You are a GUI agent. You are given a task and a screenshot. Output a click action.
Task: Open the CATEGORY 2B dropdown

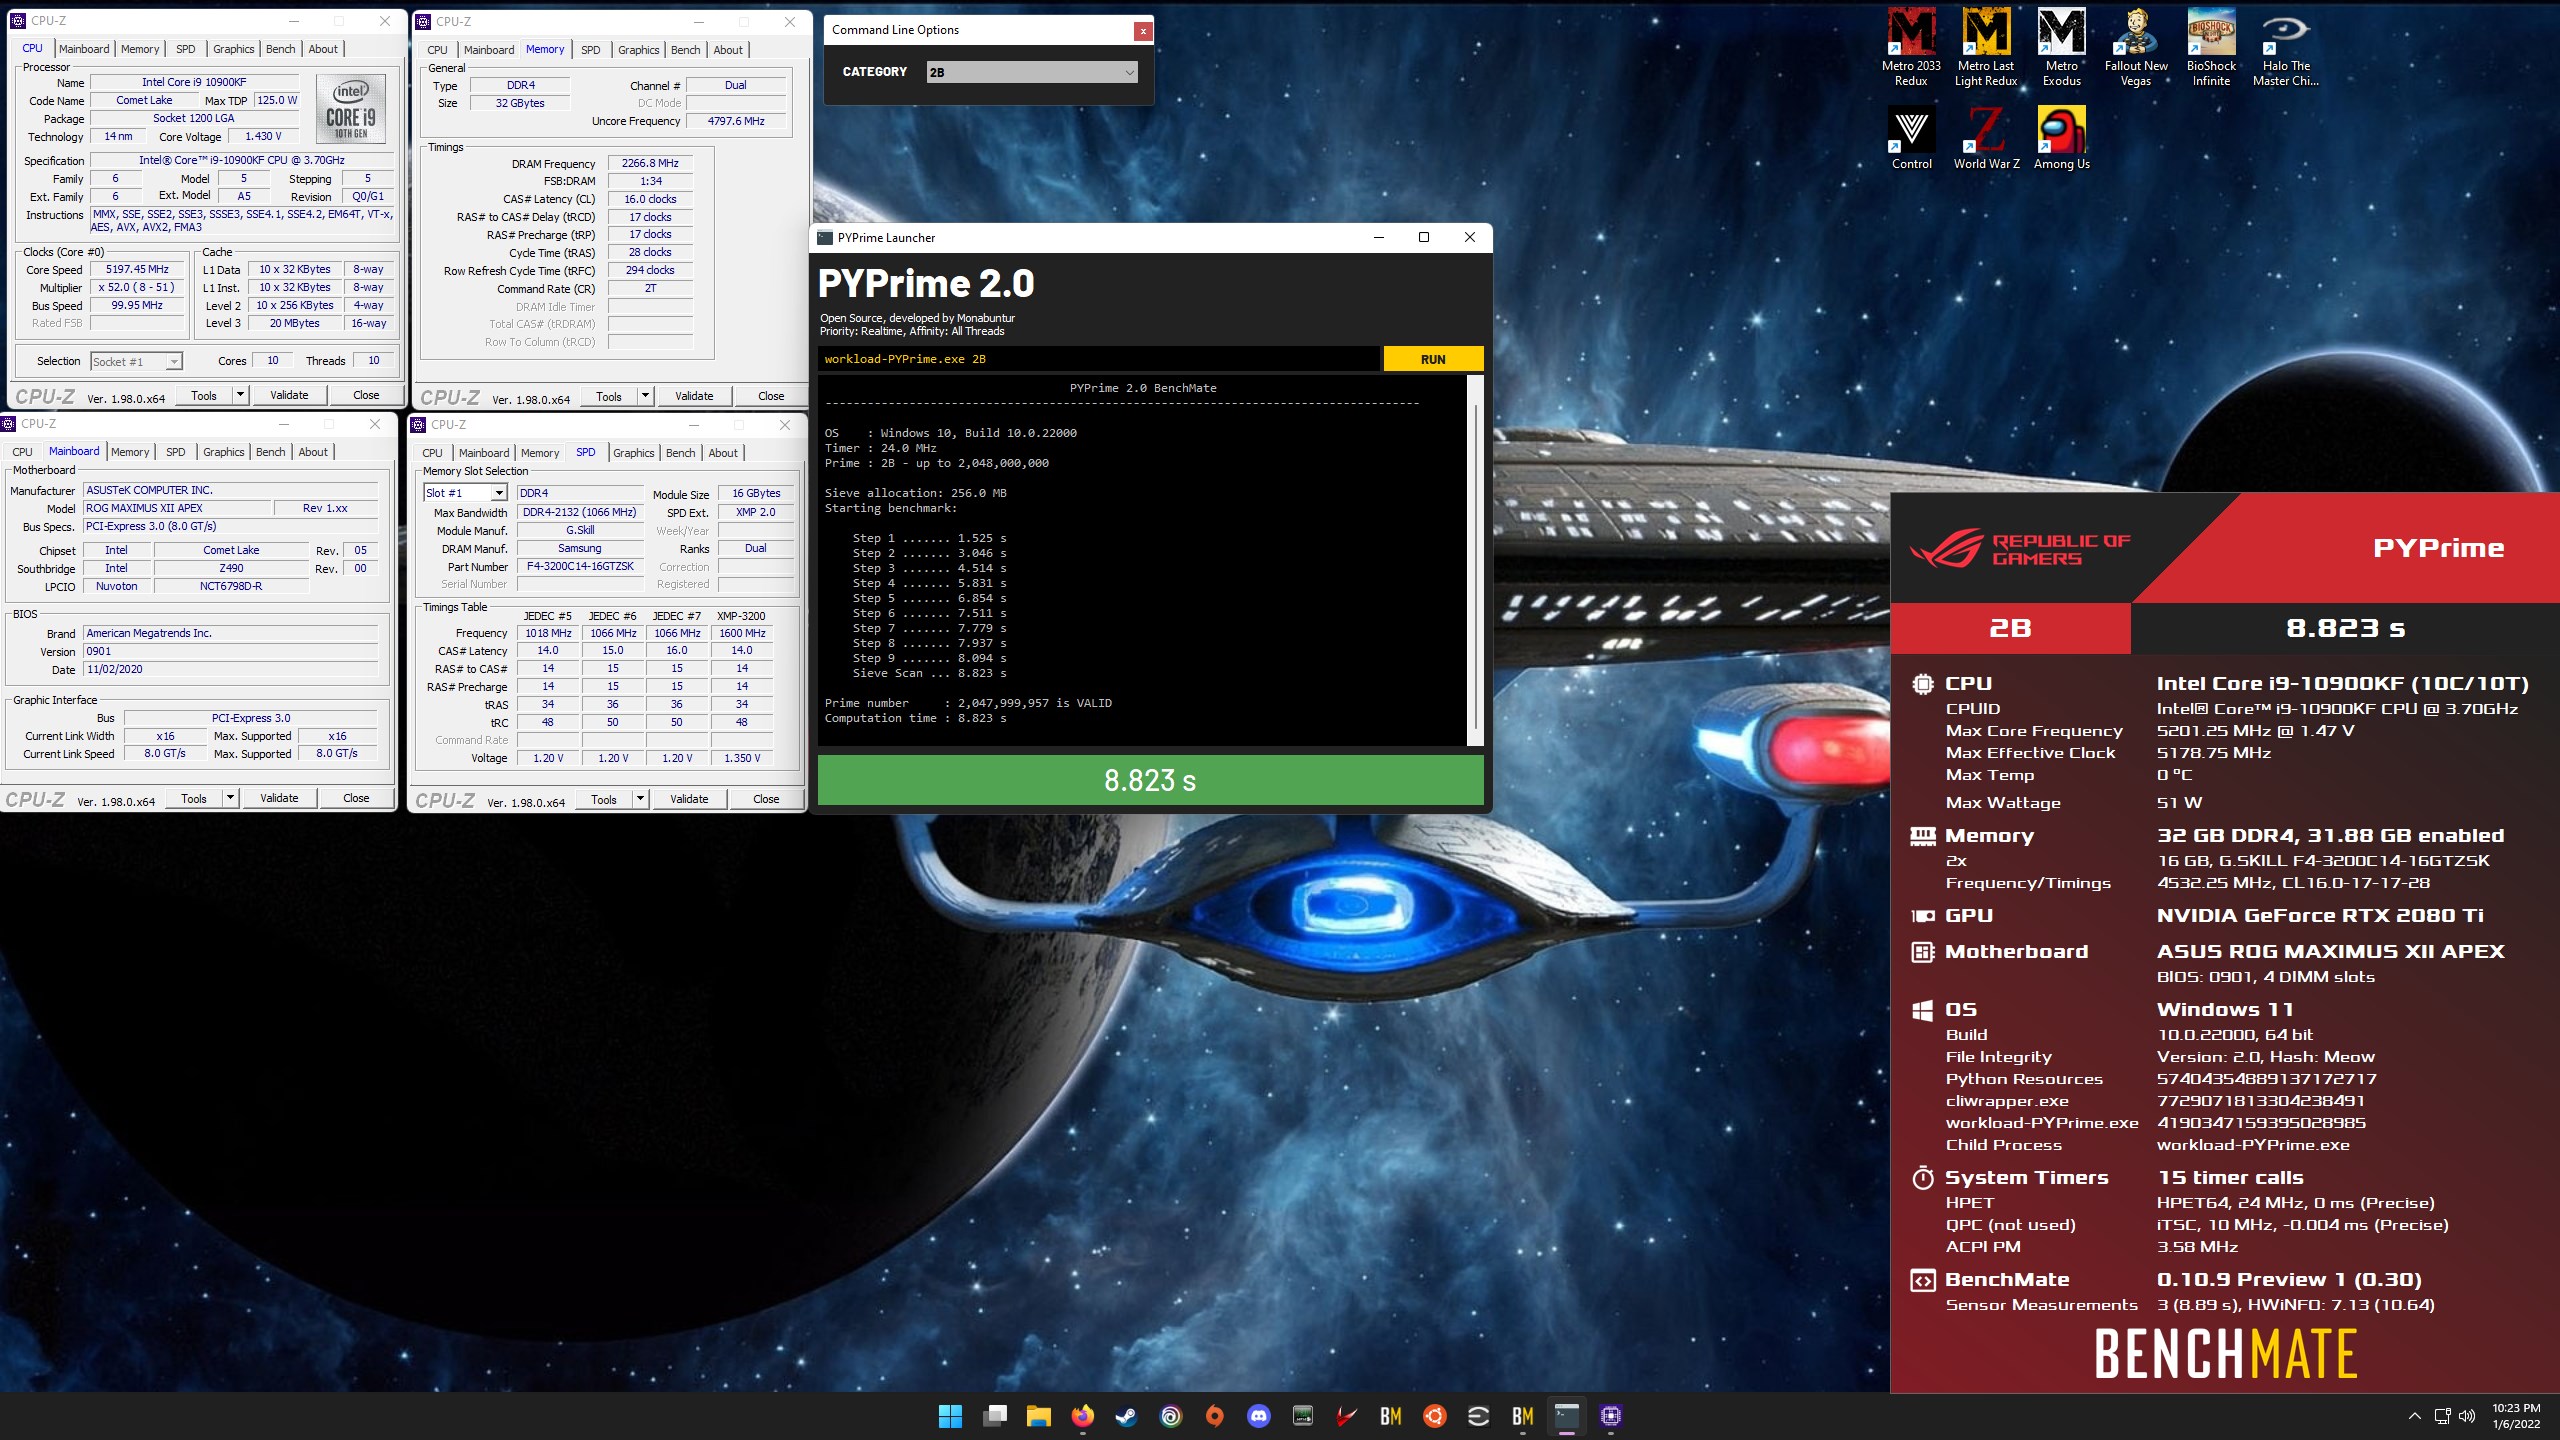(x=1032, y=72)
